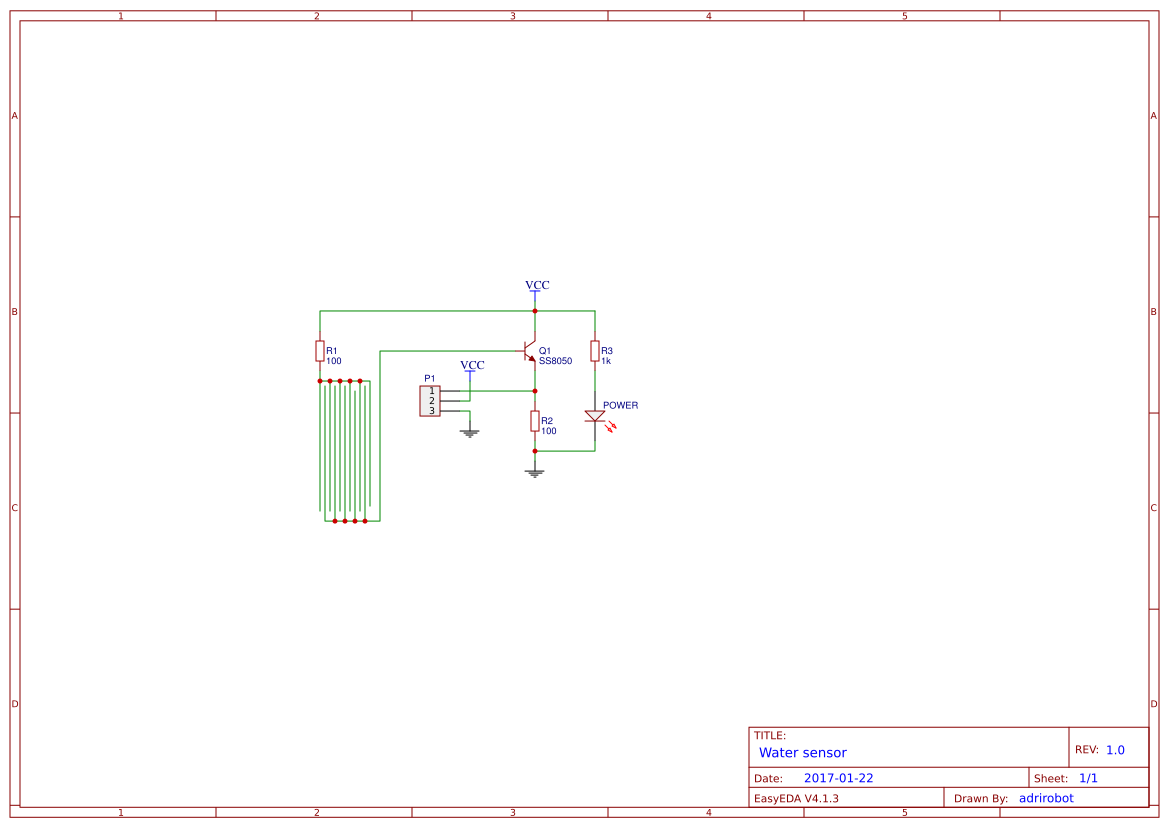This screenshot has height=828, width=1169.
Task: Click the junction dot above transistor Q1
Action: point(535,310)
